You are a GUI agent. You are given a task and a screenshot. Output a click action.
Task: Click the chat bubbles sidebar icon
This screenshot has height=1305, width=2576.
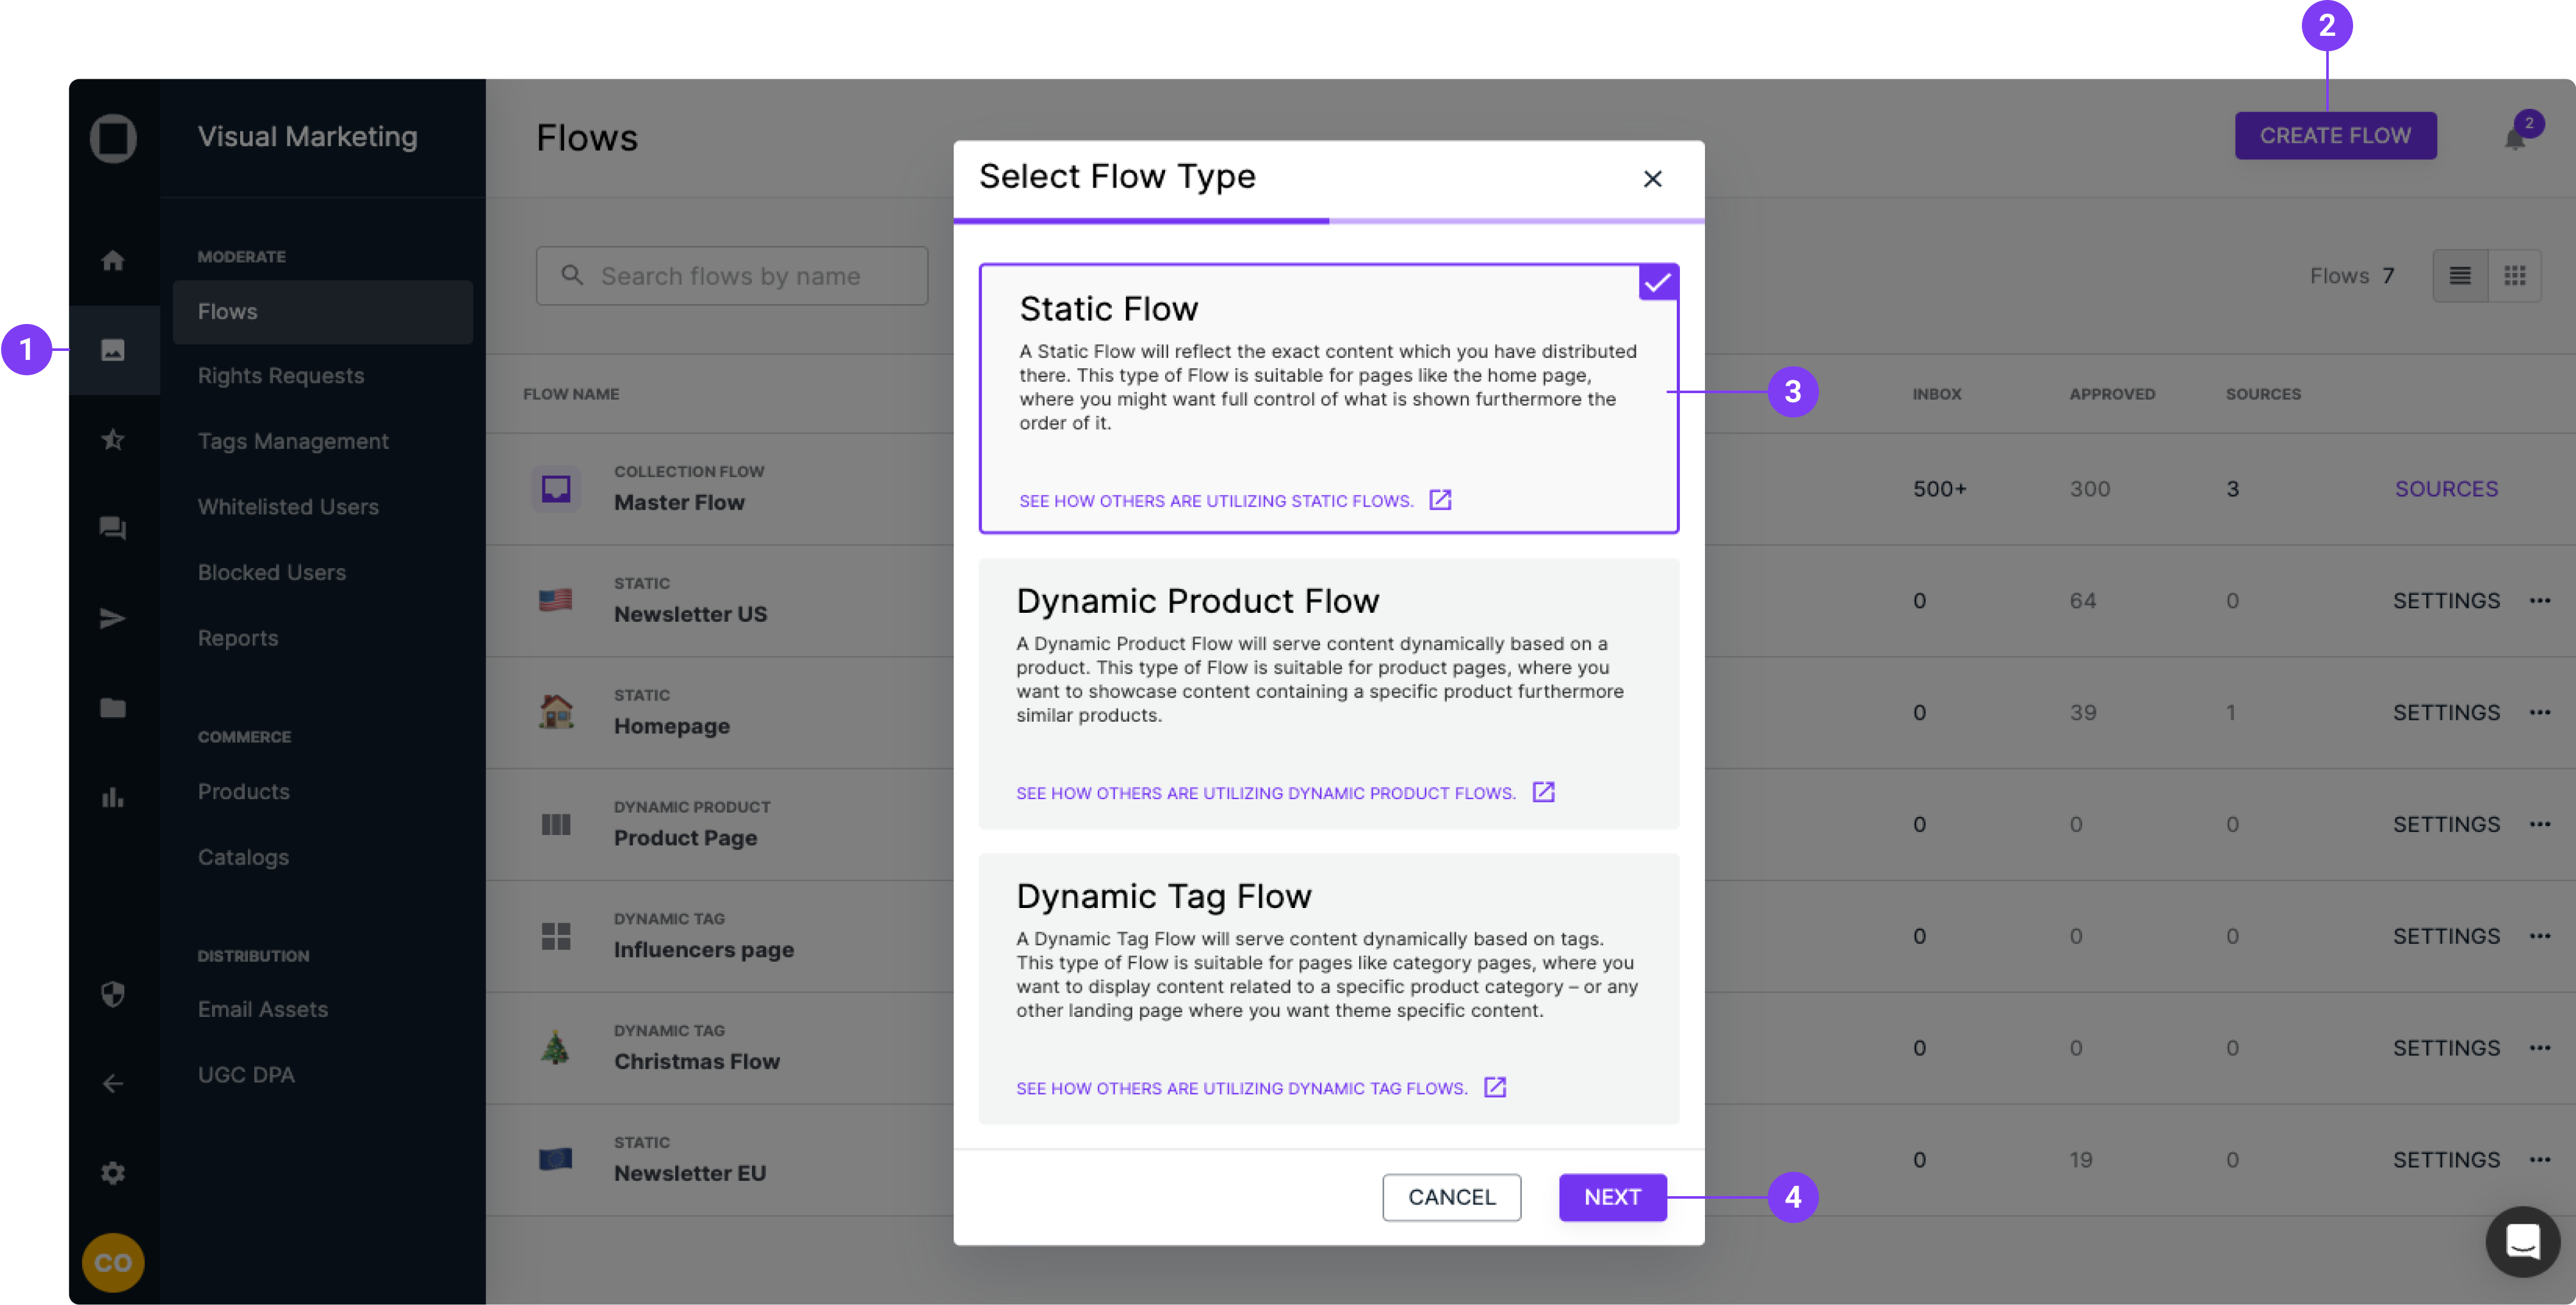(113, 528)
